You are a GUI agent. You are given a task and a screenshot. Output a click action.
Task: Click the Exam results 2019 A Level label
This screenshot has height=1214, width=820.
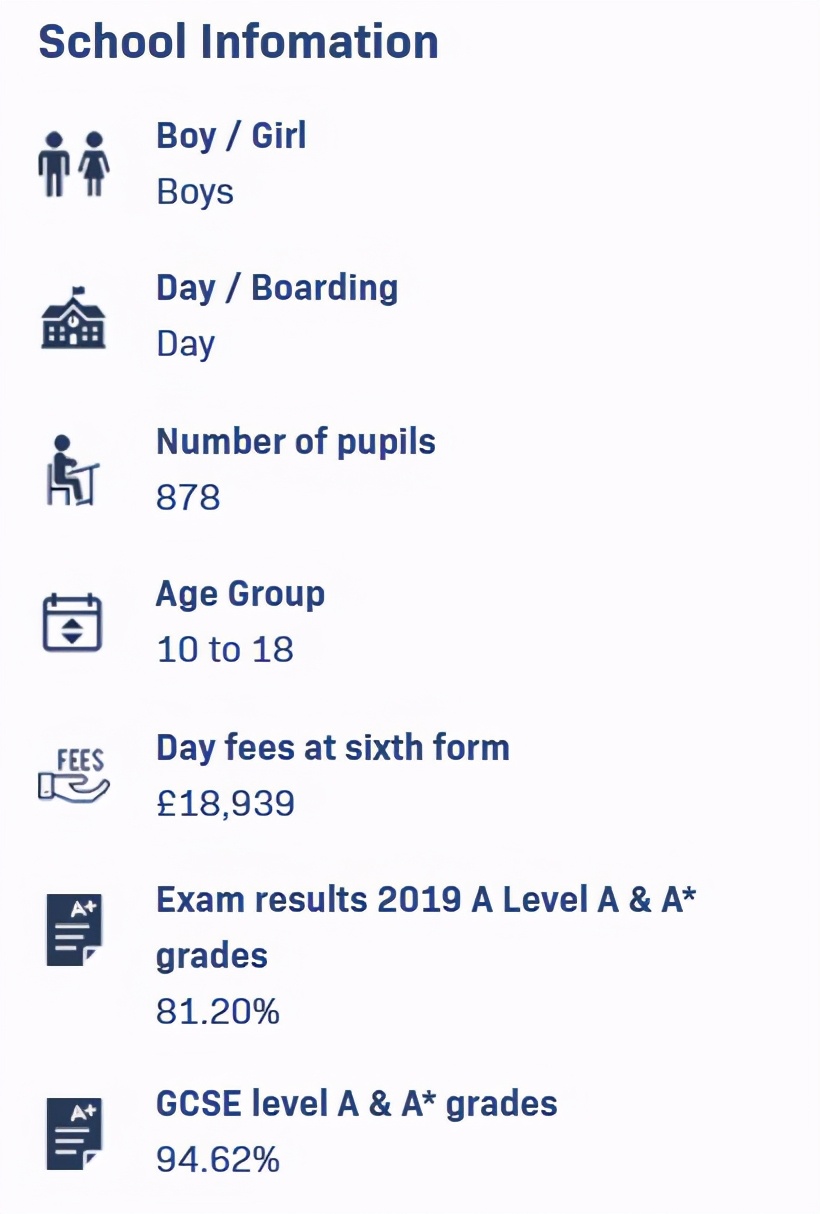tap(426, 900)
